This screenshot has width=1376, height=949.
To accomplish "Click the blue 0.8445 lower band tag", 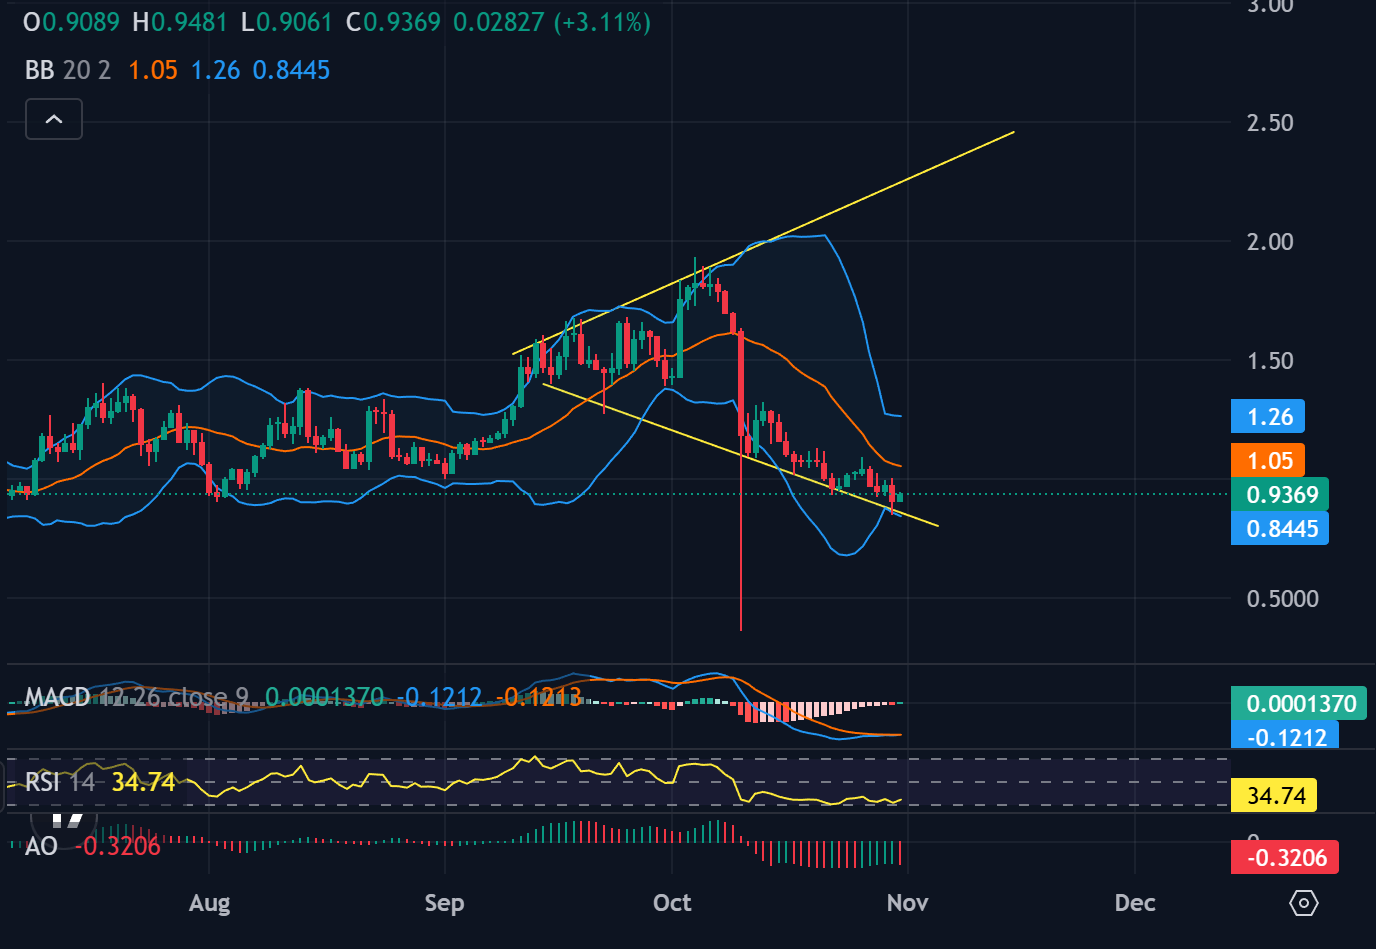I will pos(1280,529).
